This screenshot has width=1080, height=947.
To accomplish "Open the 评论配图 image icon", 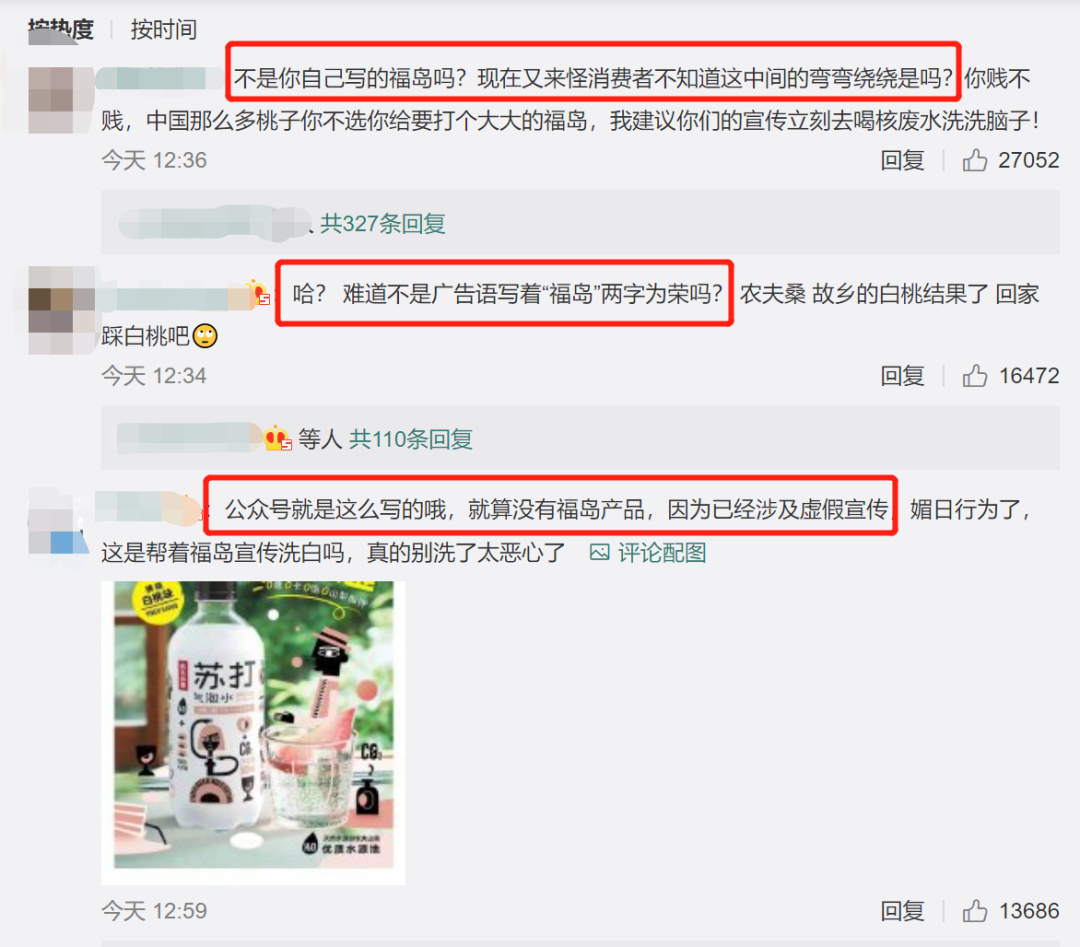I will coord(599,552).
